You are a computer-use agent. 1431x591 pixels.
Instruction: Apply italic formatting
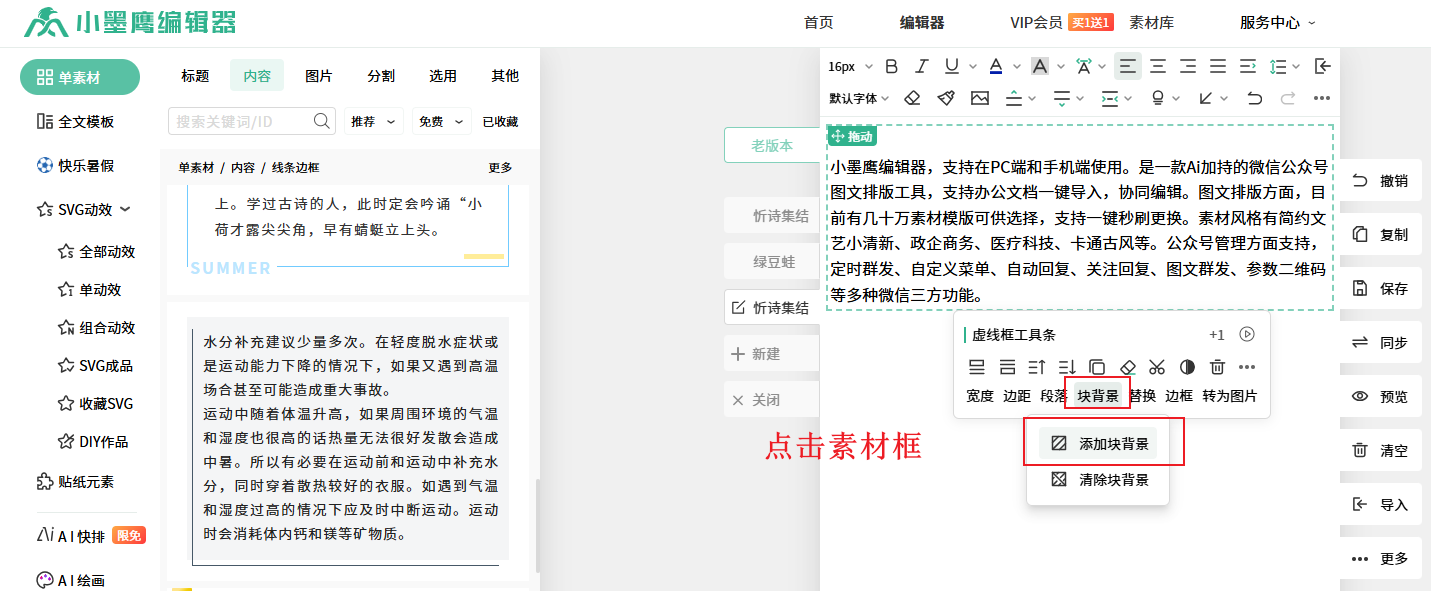click(922, 66)
